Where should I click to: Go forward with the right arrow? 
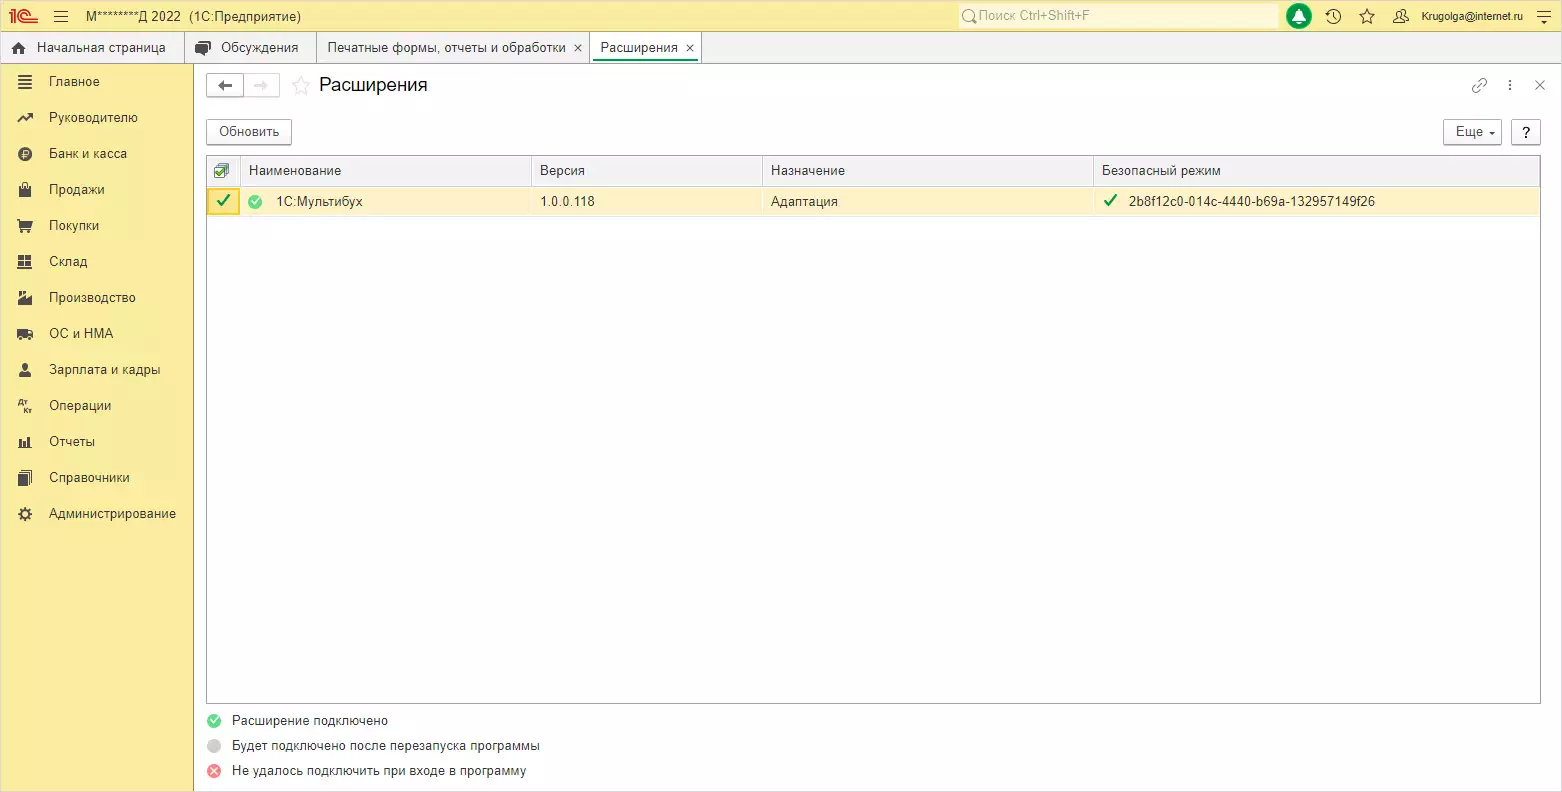coord(261,86)
